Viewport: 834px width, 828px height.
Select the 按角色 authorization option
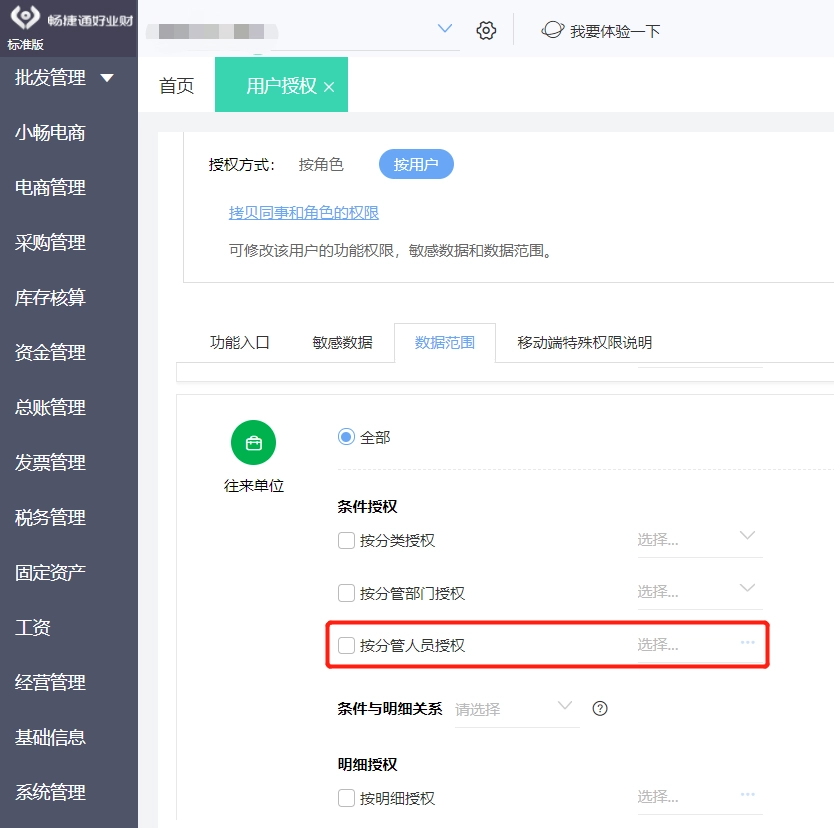coord(321,164)
